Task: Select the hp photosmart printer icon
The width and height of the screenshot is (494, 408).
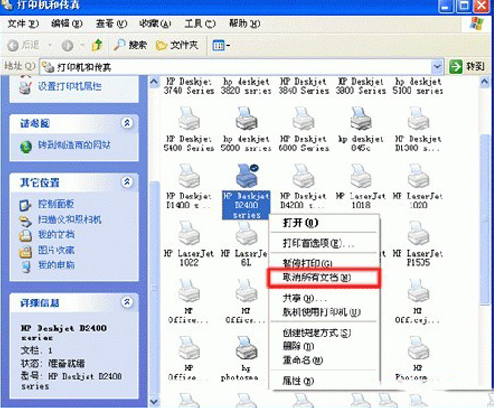Action: [x=246, y=348]
